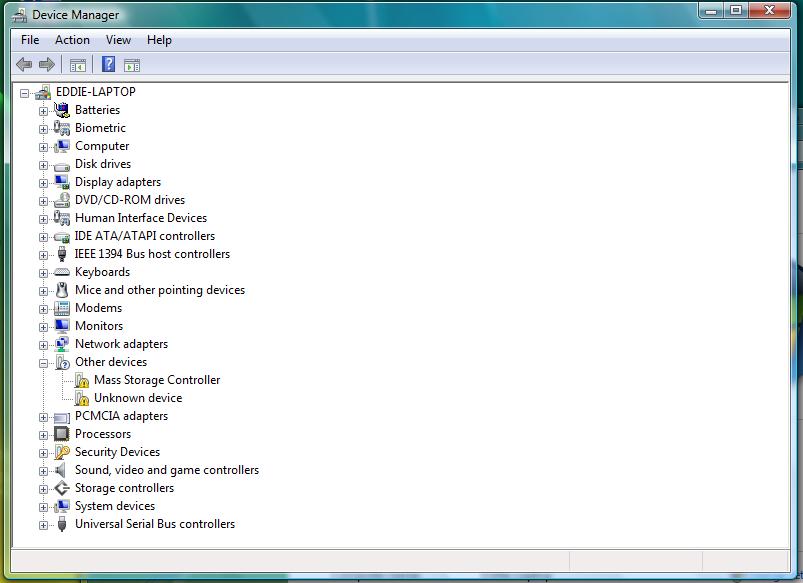Click the Batteries category icon
The width and height of the screenshot is (803, 583).
(62, 110)
